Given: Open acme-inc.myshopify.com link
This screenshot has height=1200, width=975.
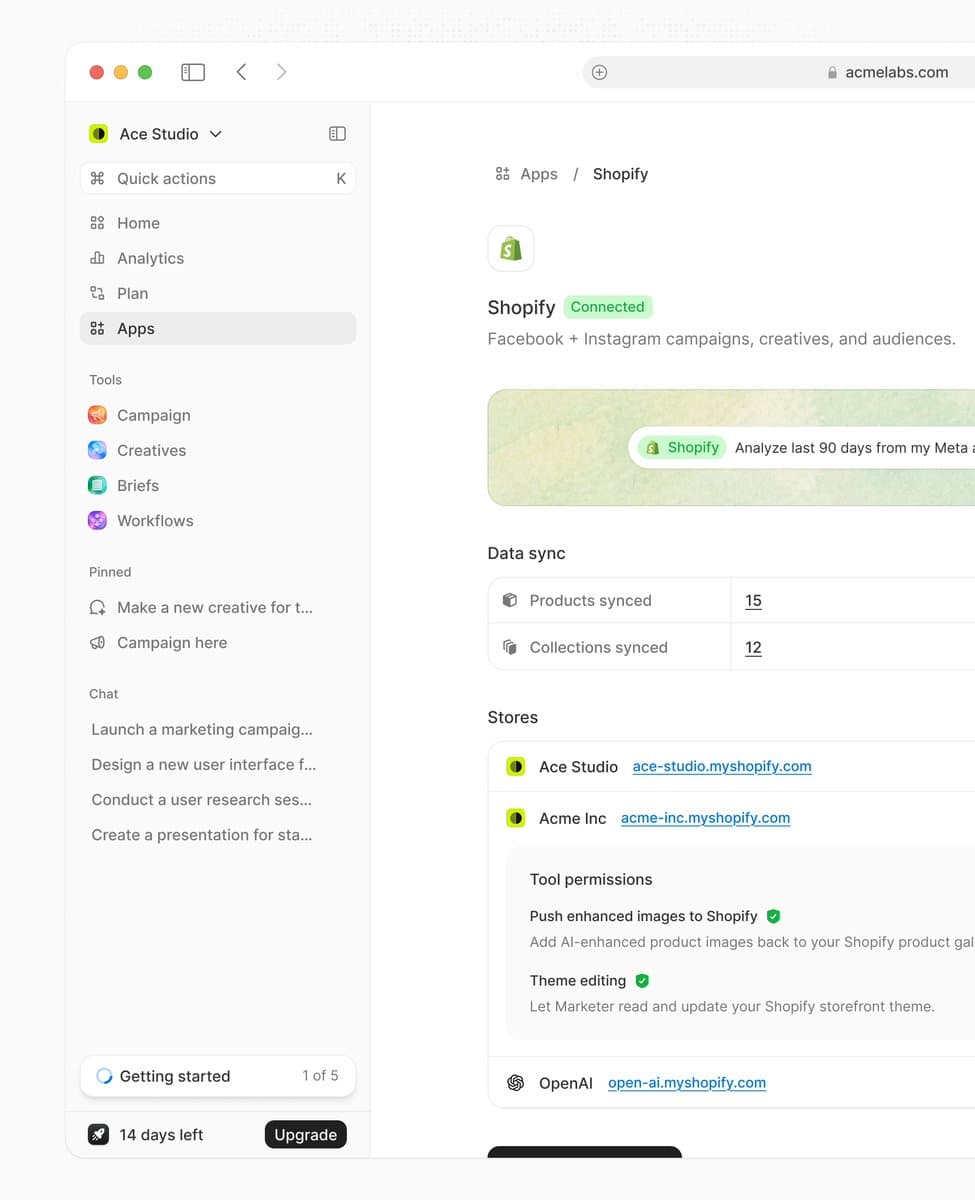Looking at the screenshot, I should 705,818.
